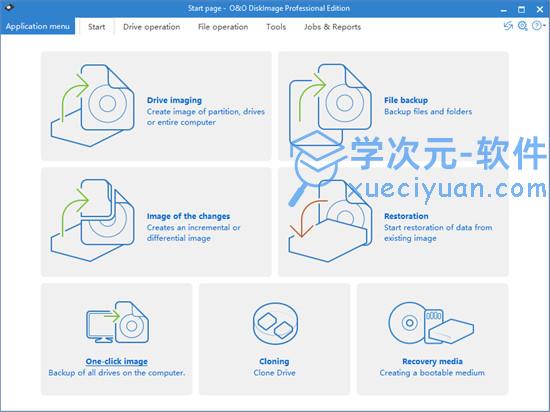
Task: Open the Jobs & Reports tab
Action: point(332,27)
